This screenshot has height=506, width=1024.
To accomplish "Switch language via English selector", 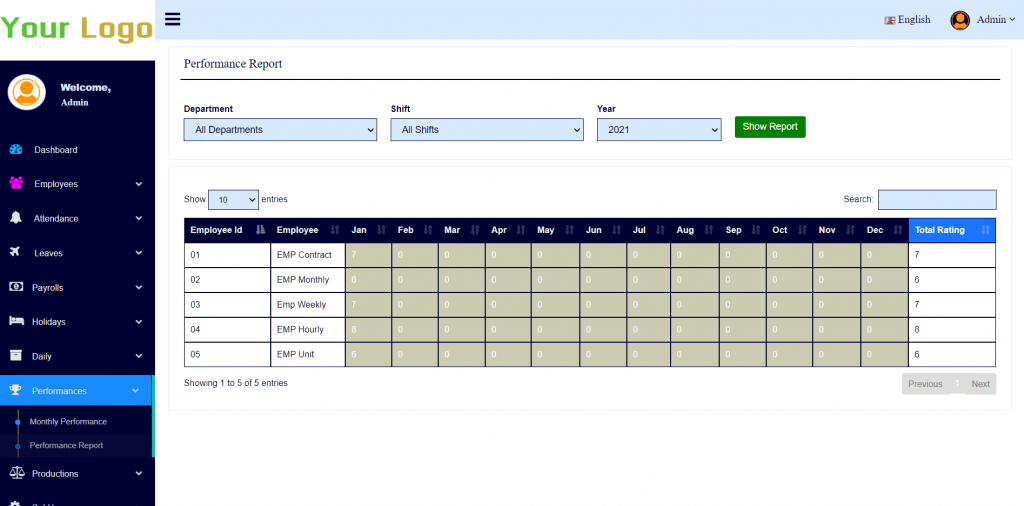I will (908, 20).
